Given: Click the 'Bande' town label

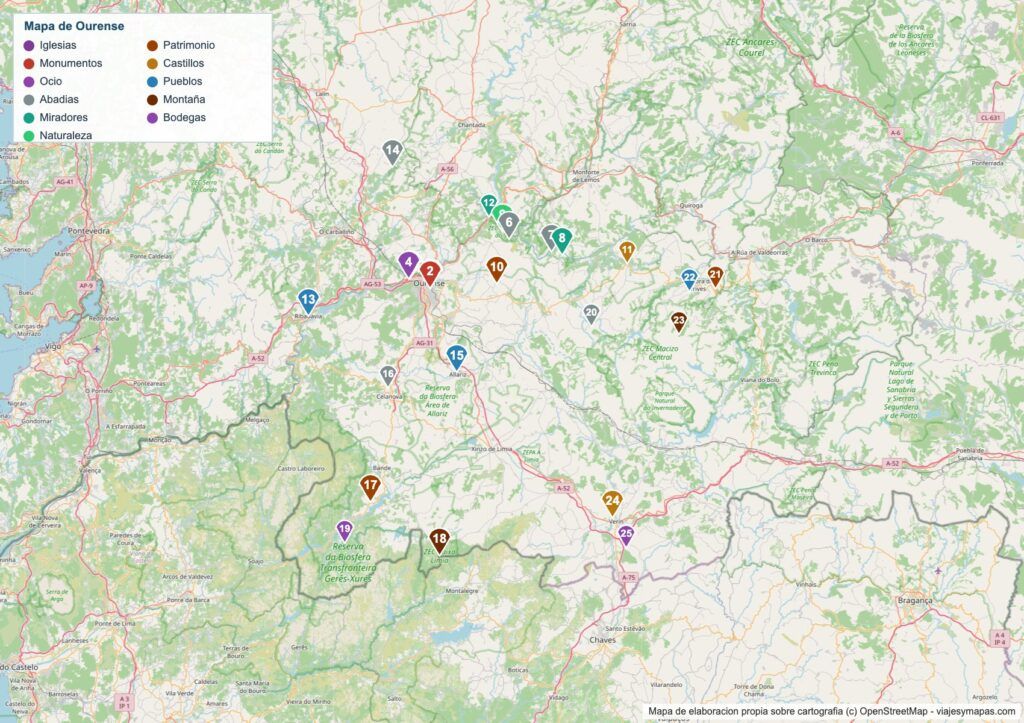Looking at the screenshot, I should point(381,468).
